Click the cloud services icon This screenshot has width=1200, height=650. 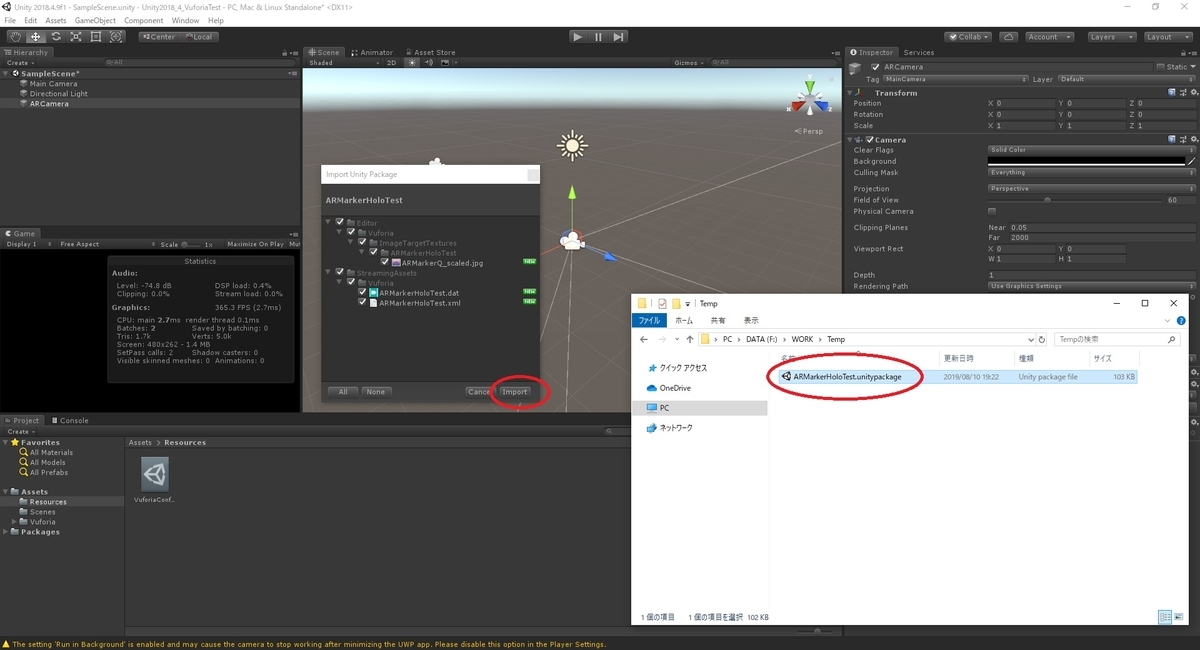click(x=1008, y=37)
